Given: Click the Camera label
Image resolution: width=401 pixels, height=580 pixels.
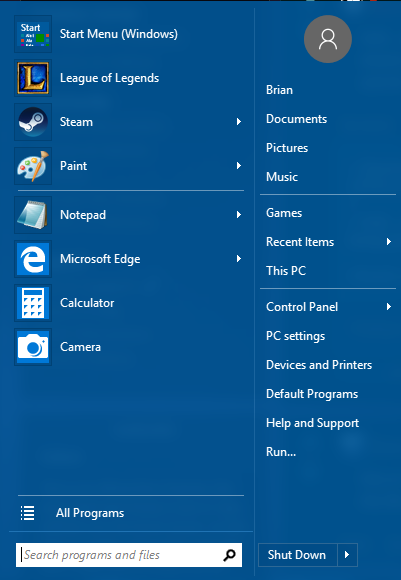Looking at the screenshot, I should click(x=80, y=347).
